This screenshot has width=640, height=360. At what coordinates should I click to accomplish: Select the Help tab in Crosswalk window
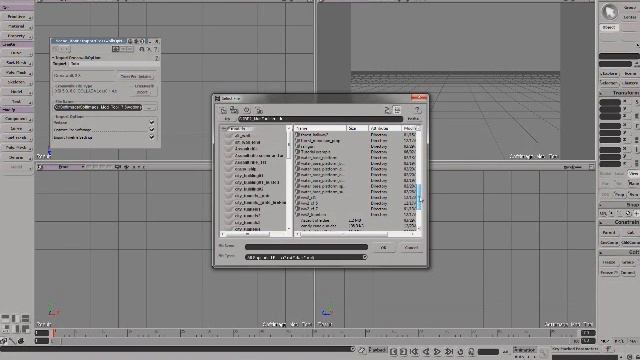[75, 64]
